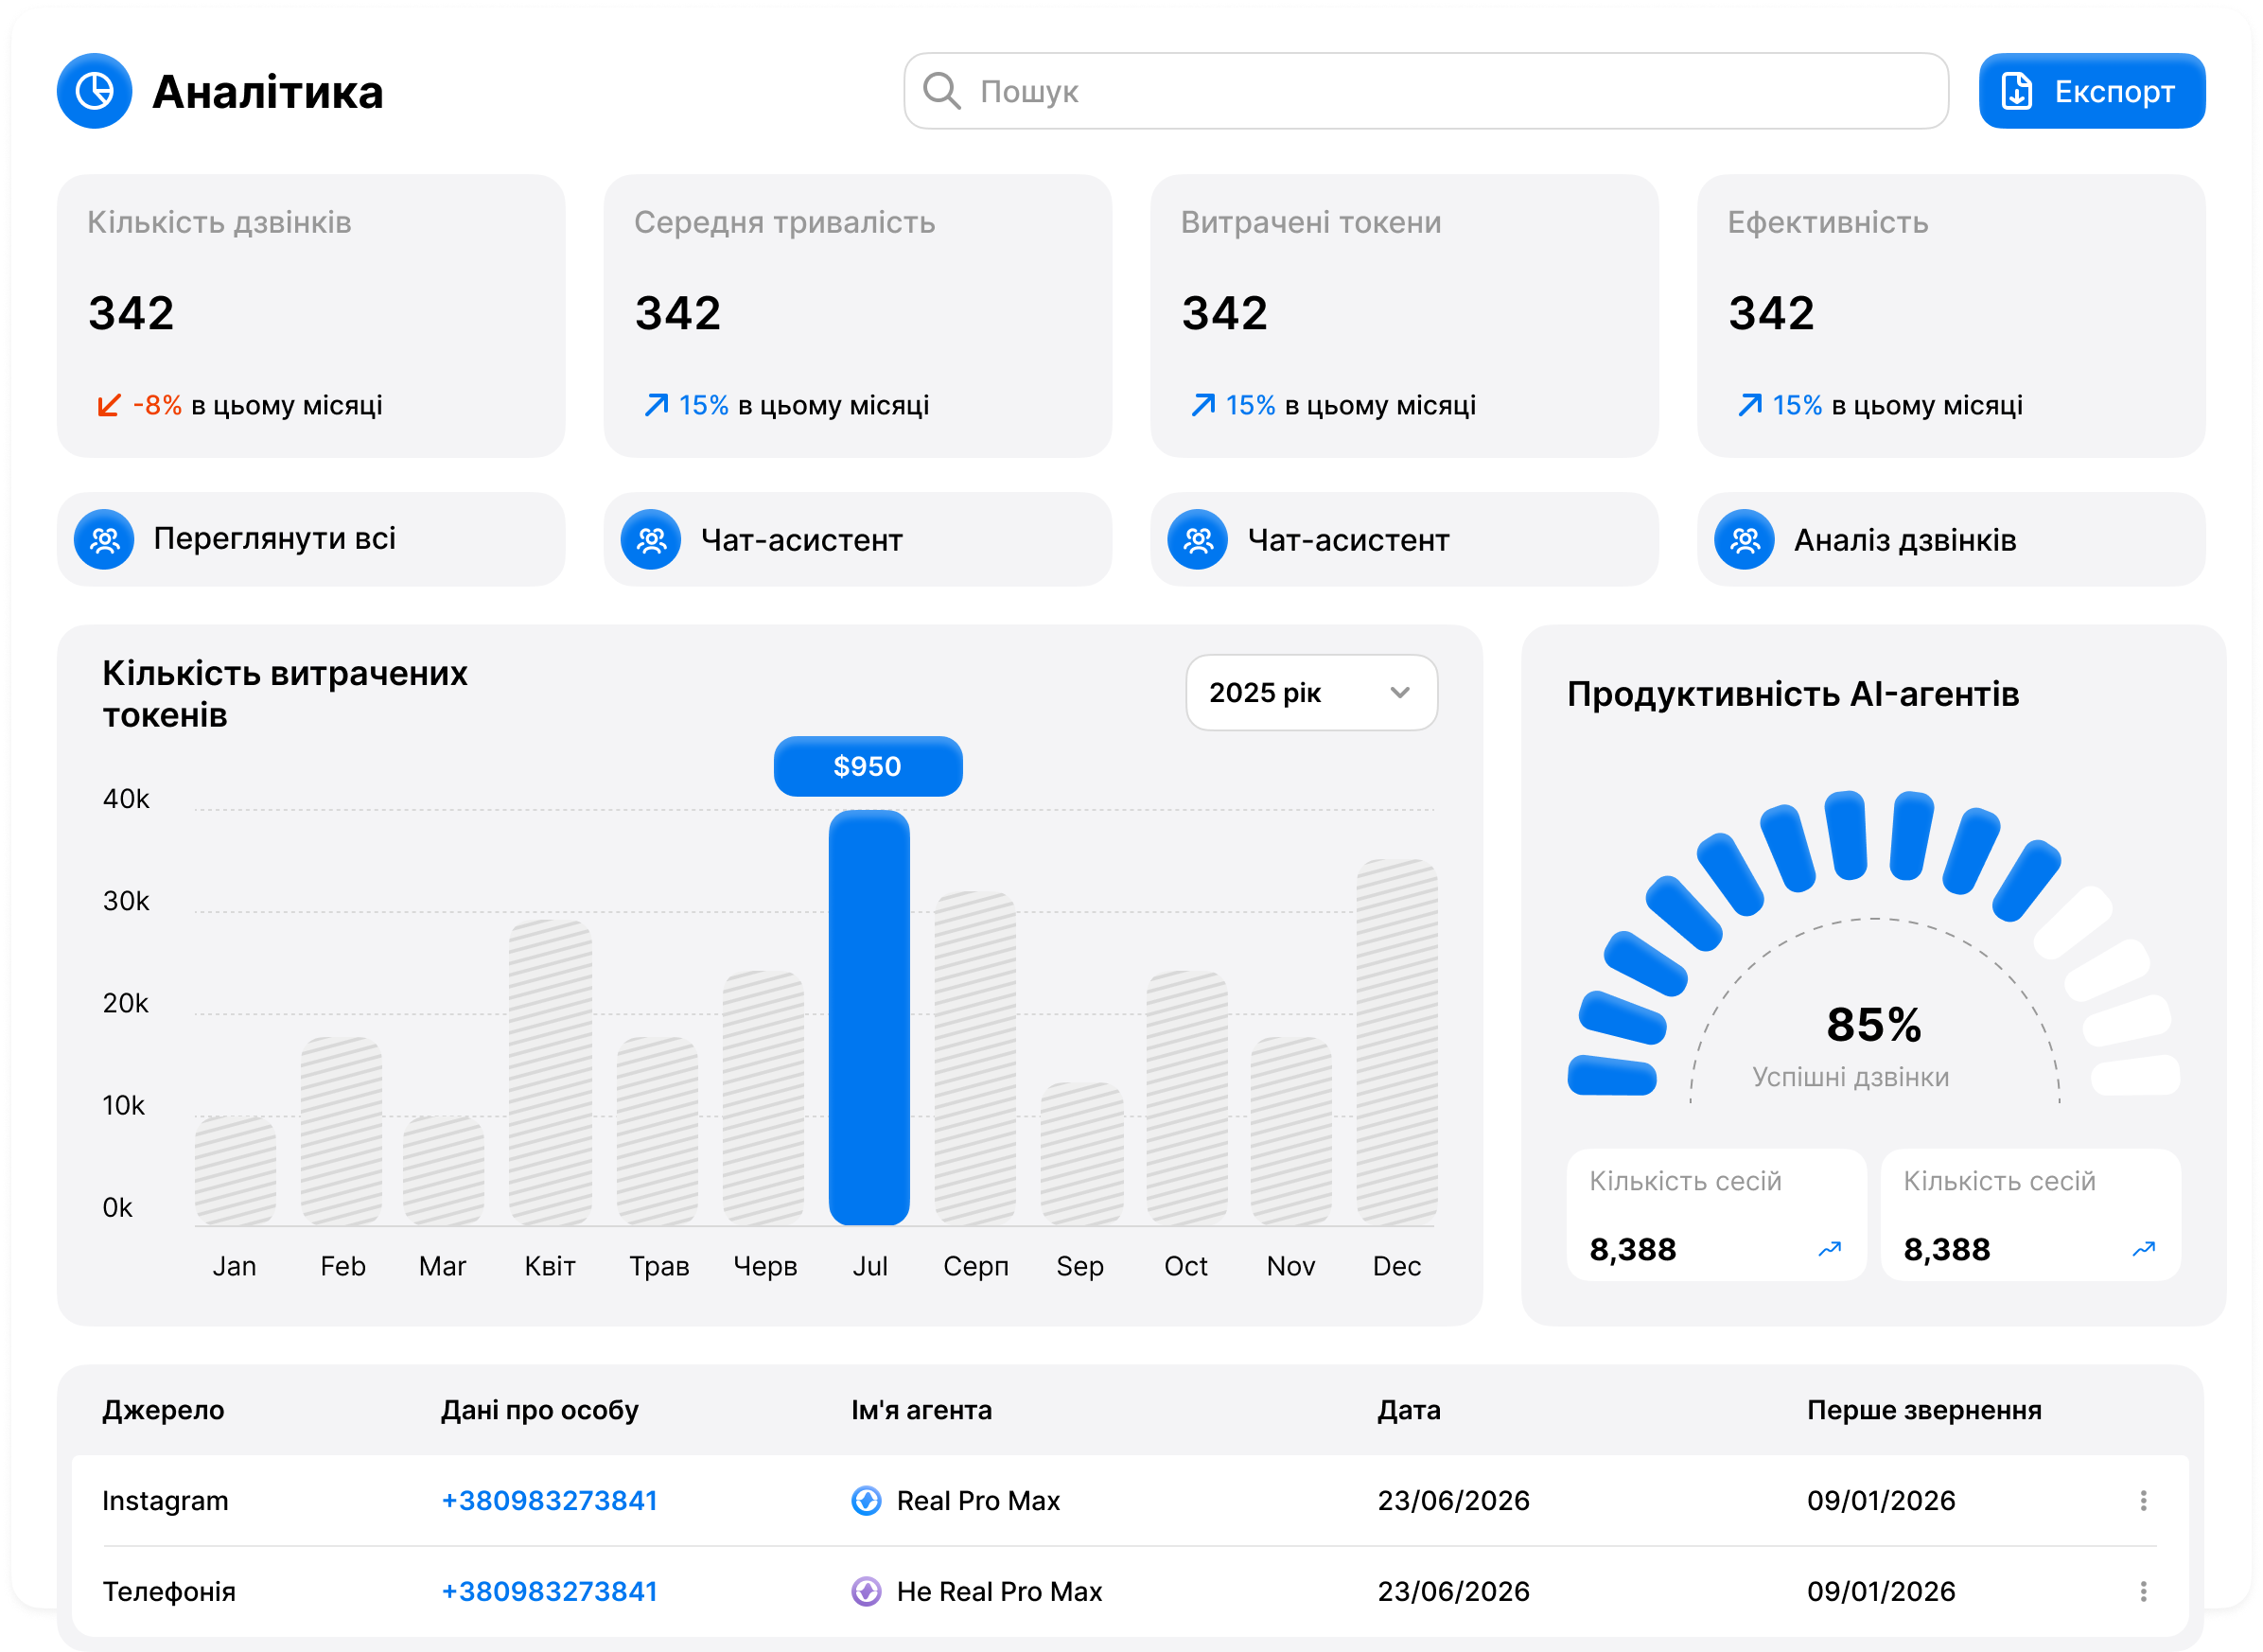Click the He Real Pro Max agent avatar icon

pyautogui.click(x=866, y=1591)
